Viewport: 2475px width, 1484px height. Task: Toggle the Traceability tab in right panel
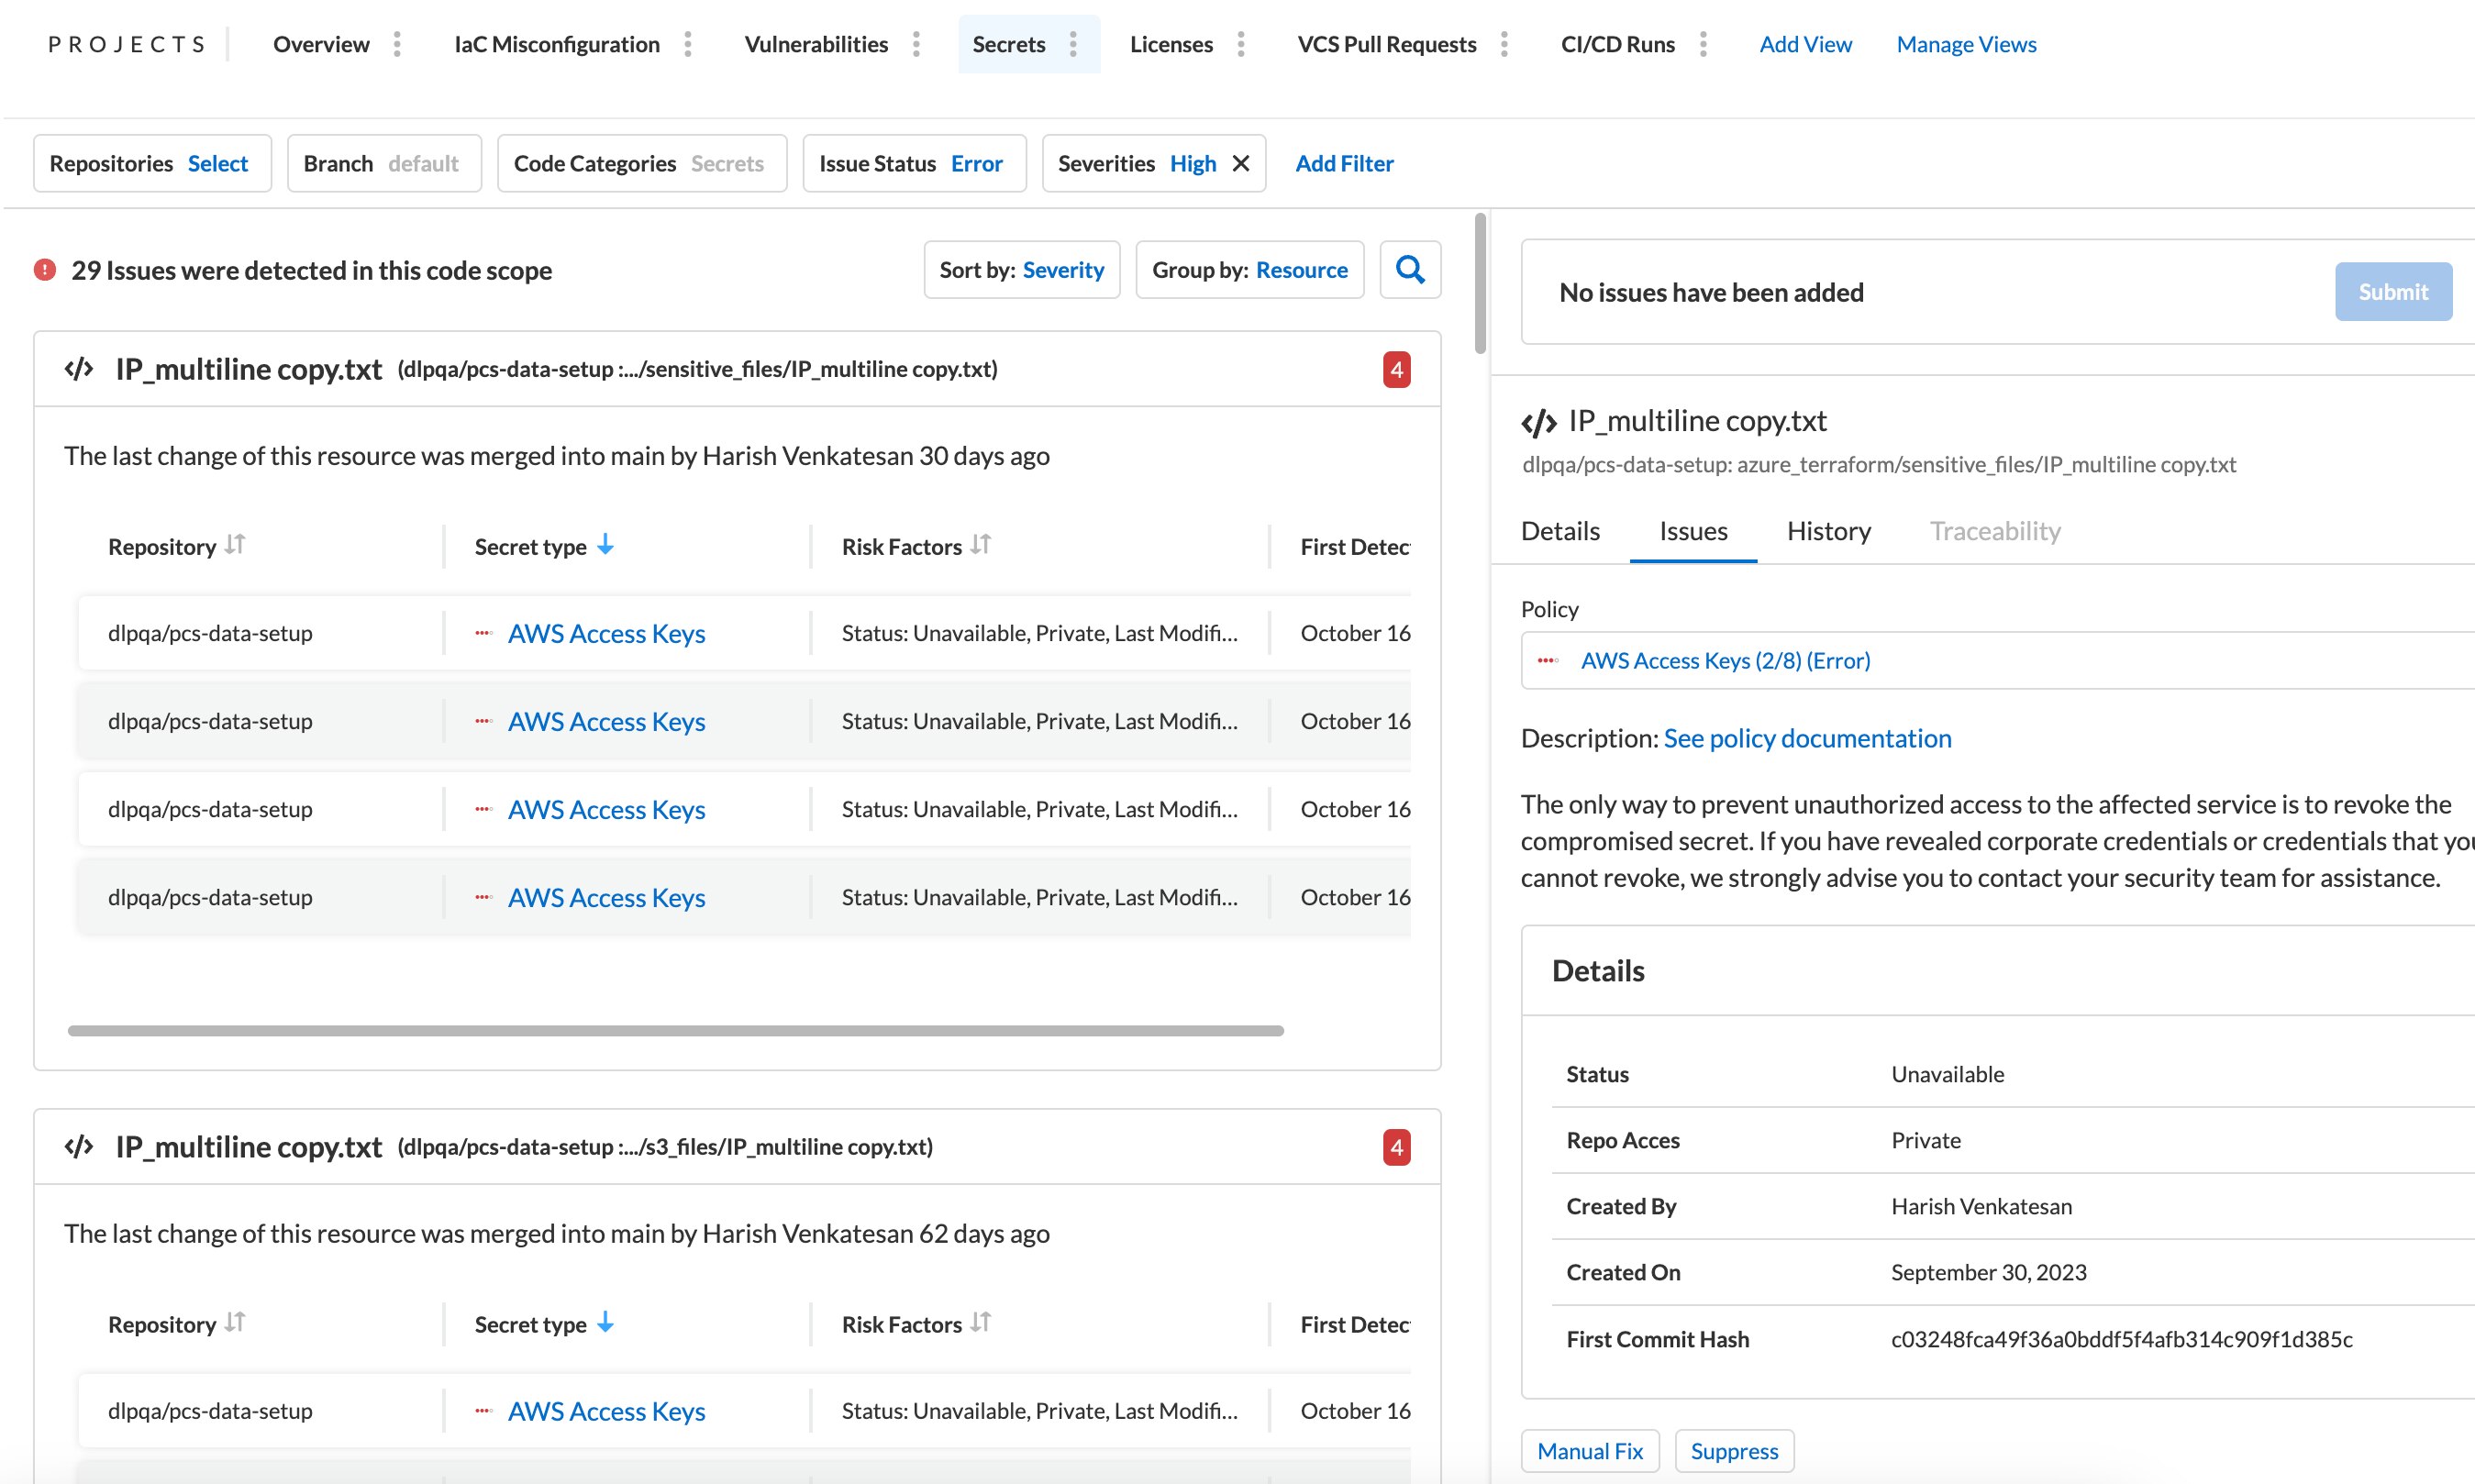click(1994, 530)
